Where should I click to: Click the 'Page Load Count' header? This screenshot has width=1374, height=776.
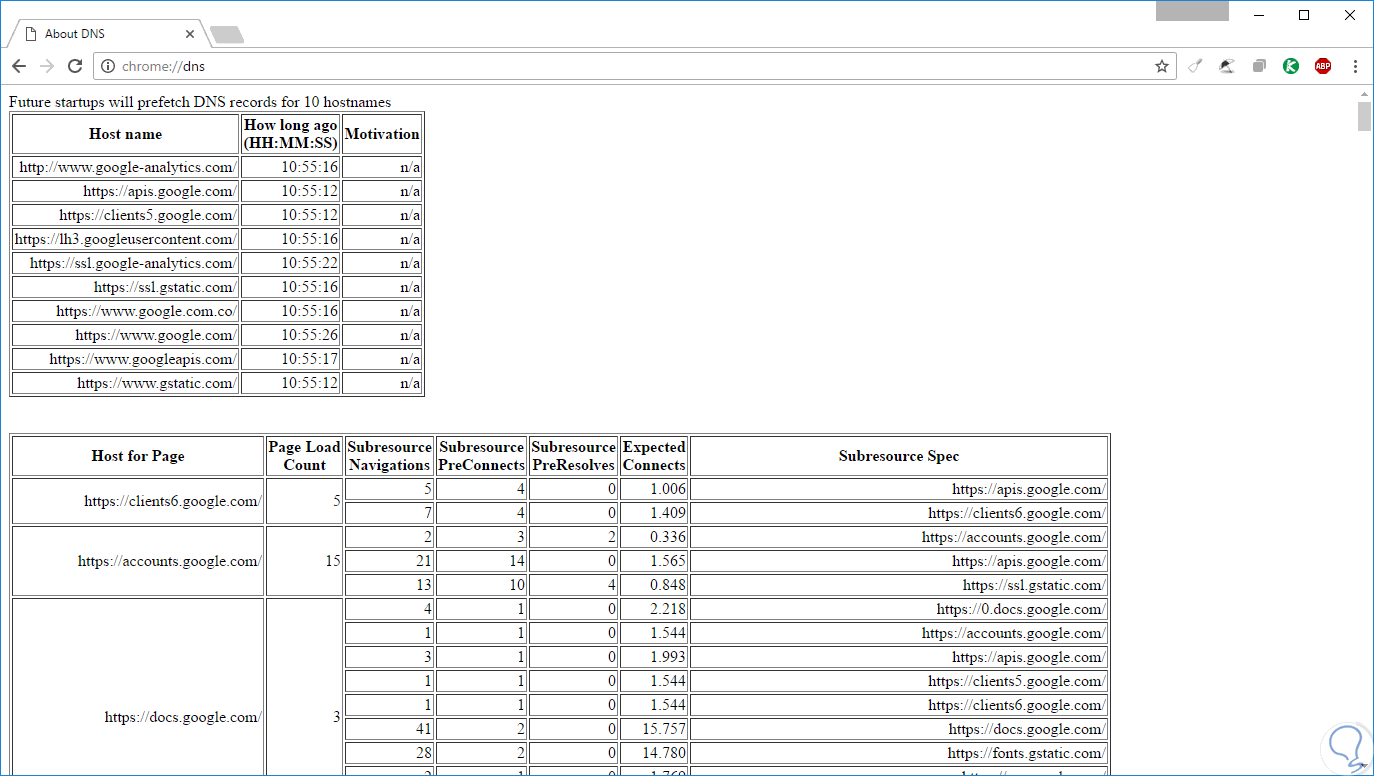click(304, 456)
